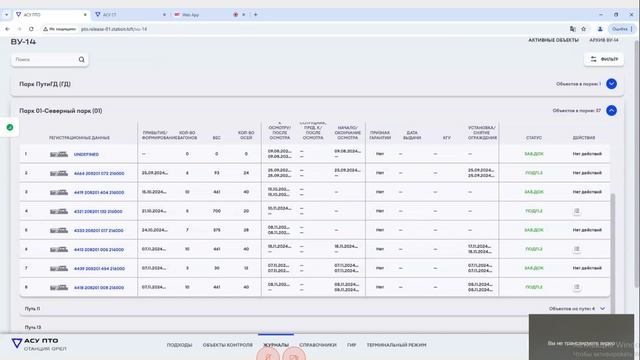Viewport: 640px width, 360px height.
Task: Click the Вес column header
Action: (217, 138)
